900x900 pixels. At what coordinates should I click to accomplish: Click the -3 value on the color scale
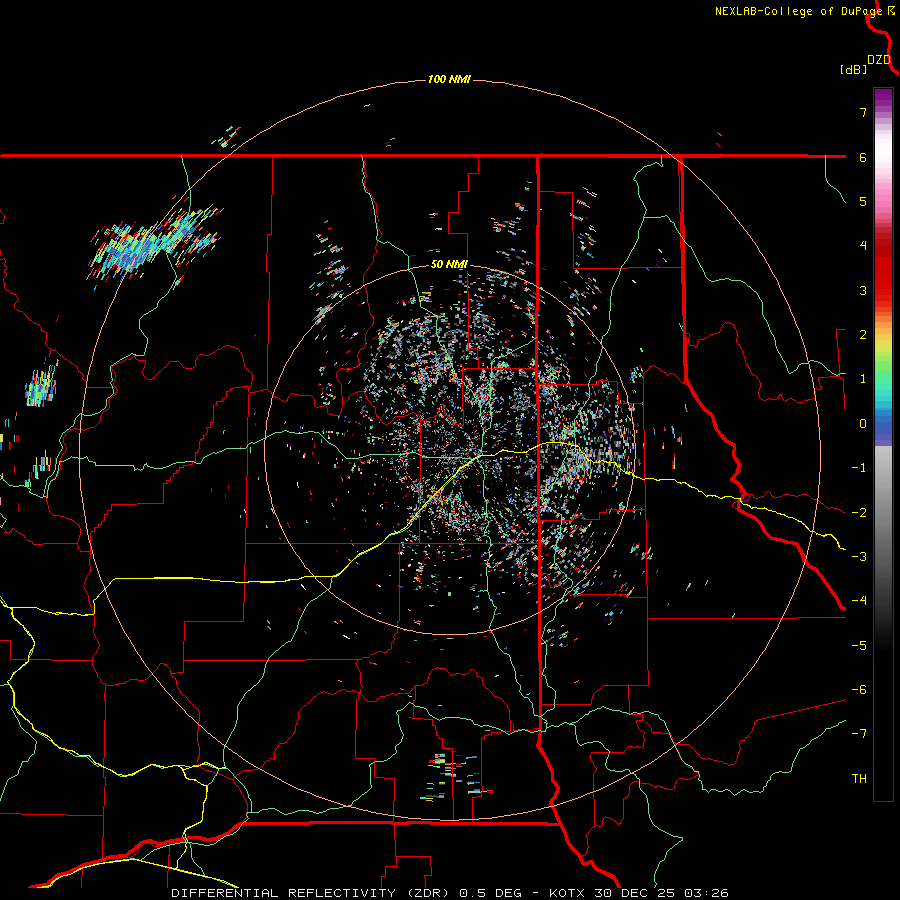coord(859,557)
